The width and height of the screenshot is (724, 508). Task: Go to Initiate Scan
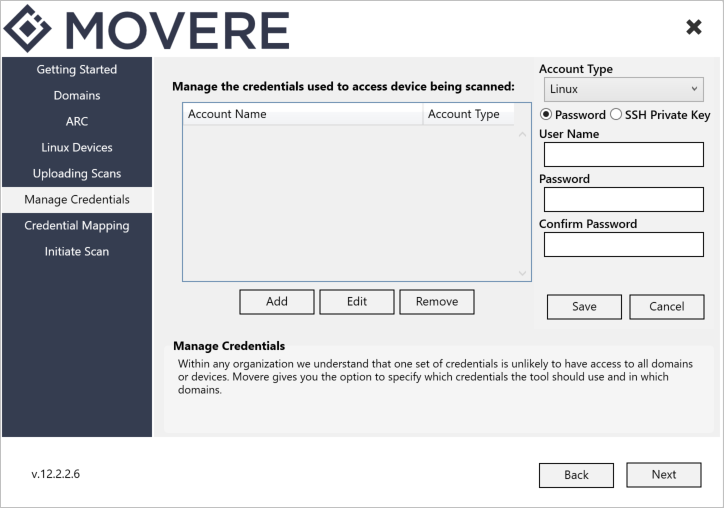pos(77,252)
